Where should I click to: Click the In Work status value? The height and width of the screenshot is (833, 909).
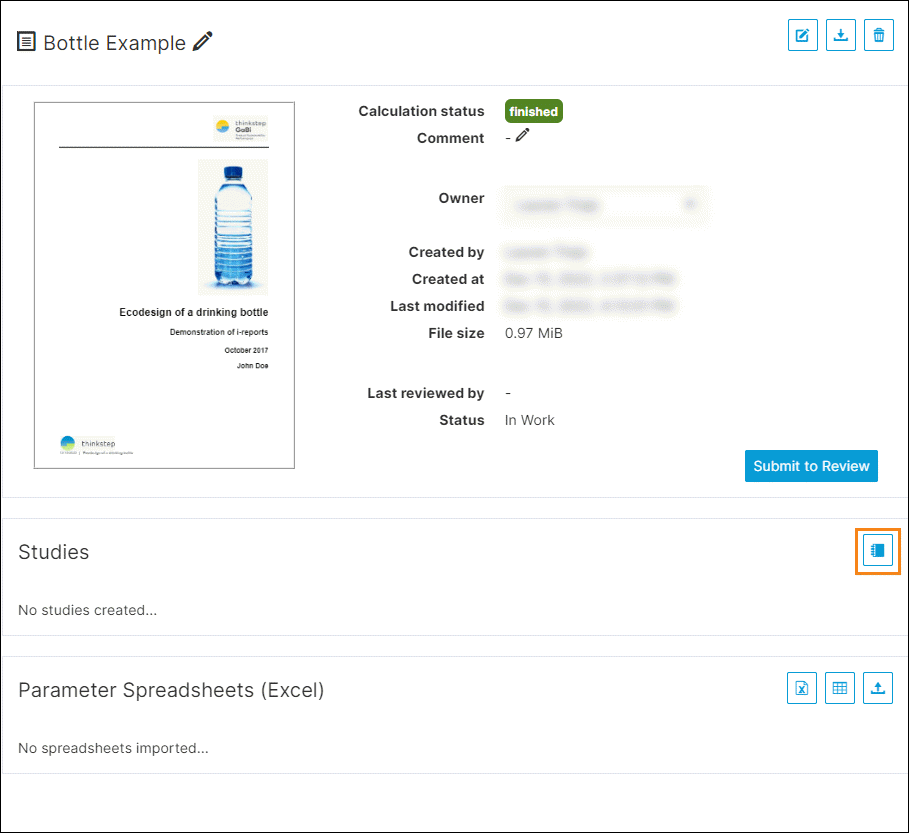tap(529, 420)
